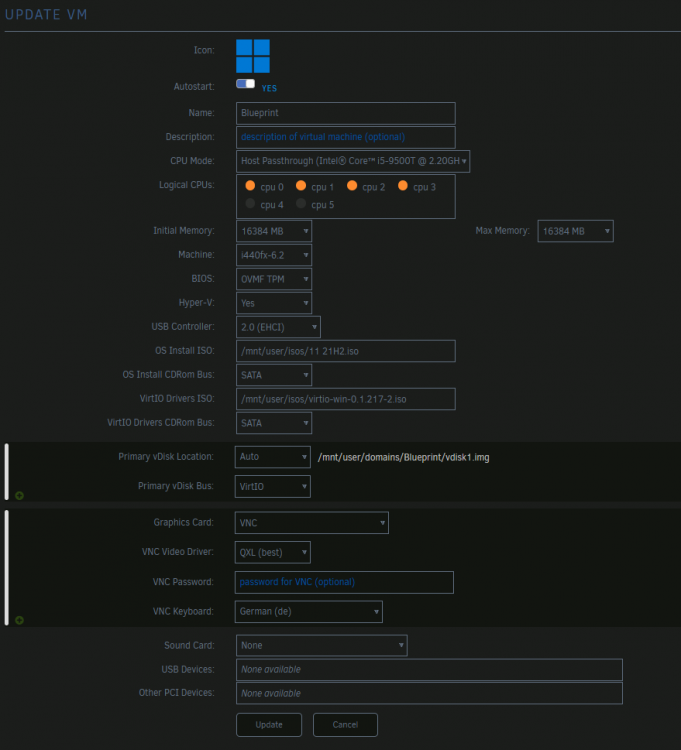
Task: Open the Graphics Card dropdown
Action: point(312,523)
